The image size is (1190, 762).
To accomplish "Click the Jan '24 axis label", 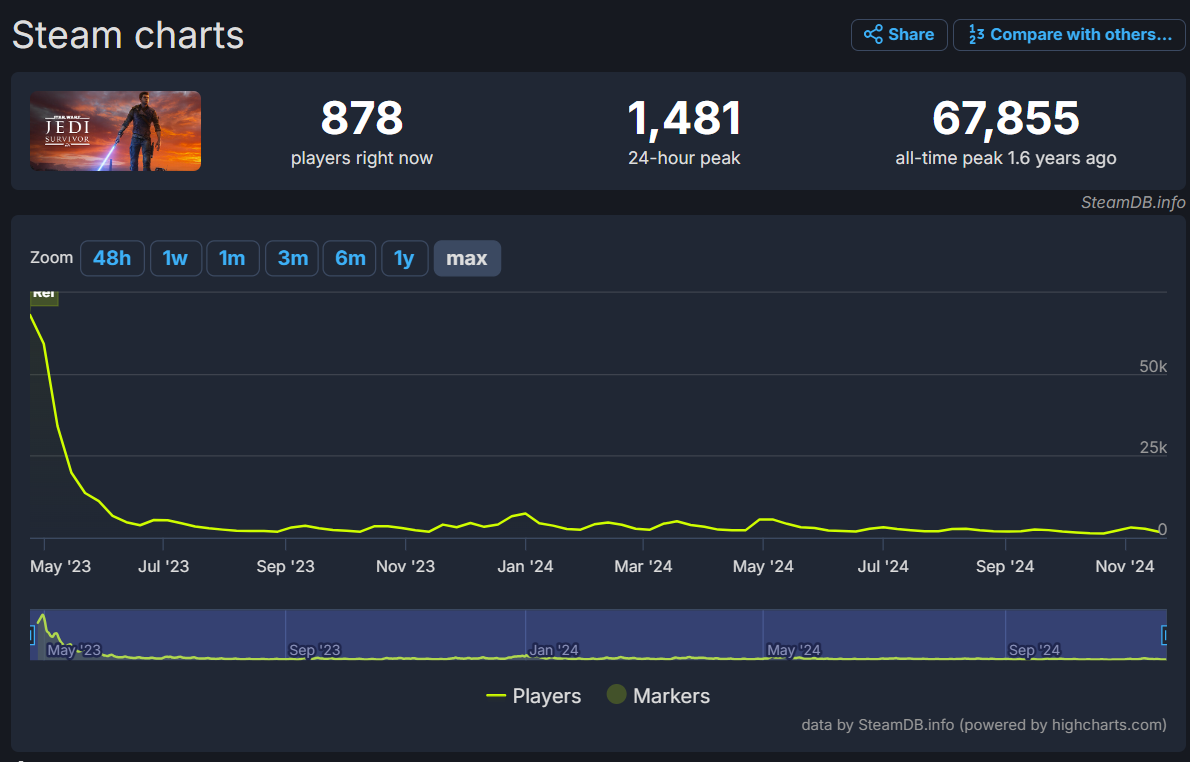I will coord(525,566).
